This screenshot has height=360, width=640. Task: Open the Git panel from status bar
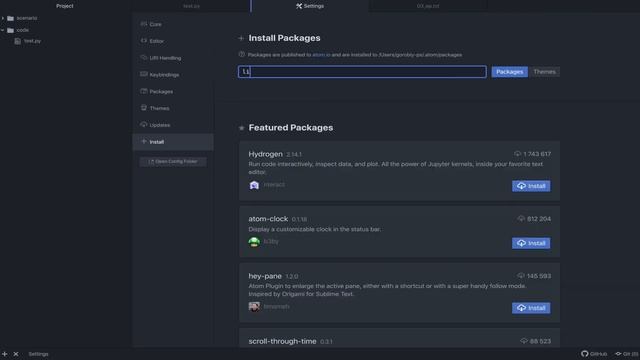tap(627, 354)
